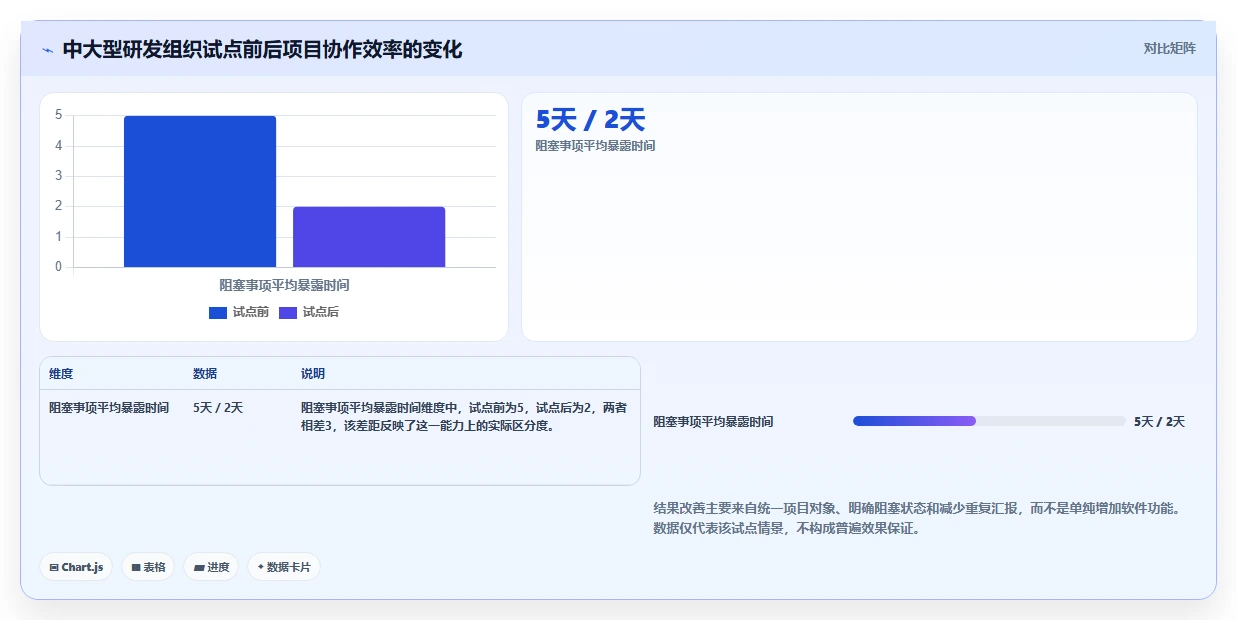This screenshot has height=620, width=1237.
Task: Click the progress row label 阻塞事项平均暴露时间
Action: [x=713, y=422]
